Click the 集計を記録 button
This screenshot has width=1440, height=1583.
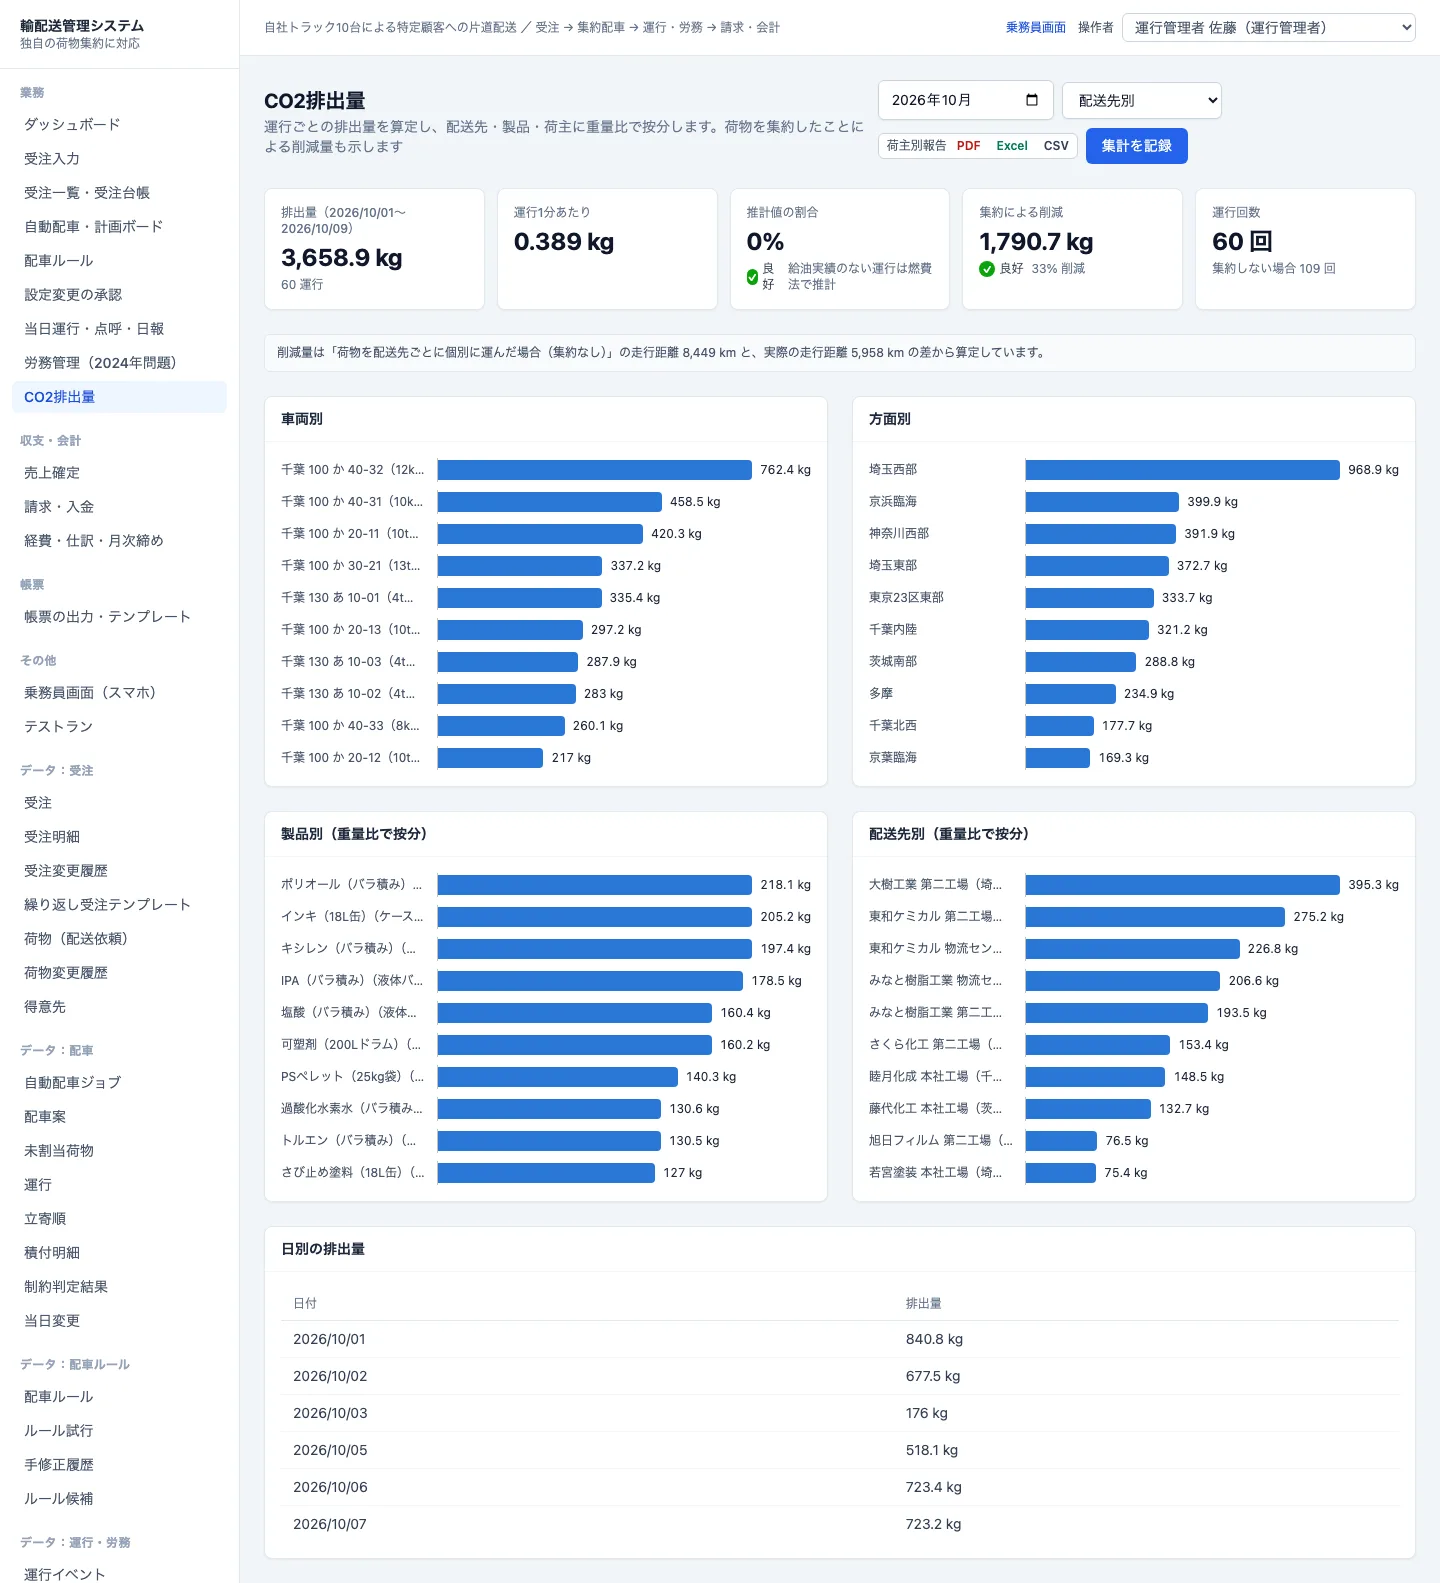1136,146
